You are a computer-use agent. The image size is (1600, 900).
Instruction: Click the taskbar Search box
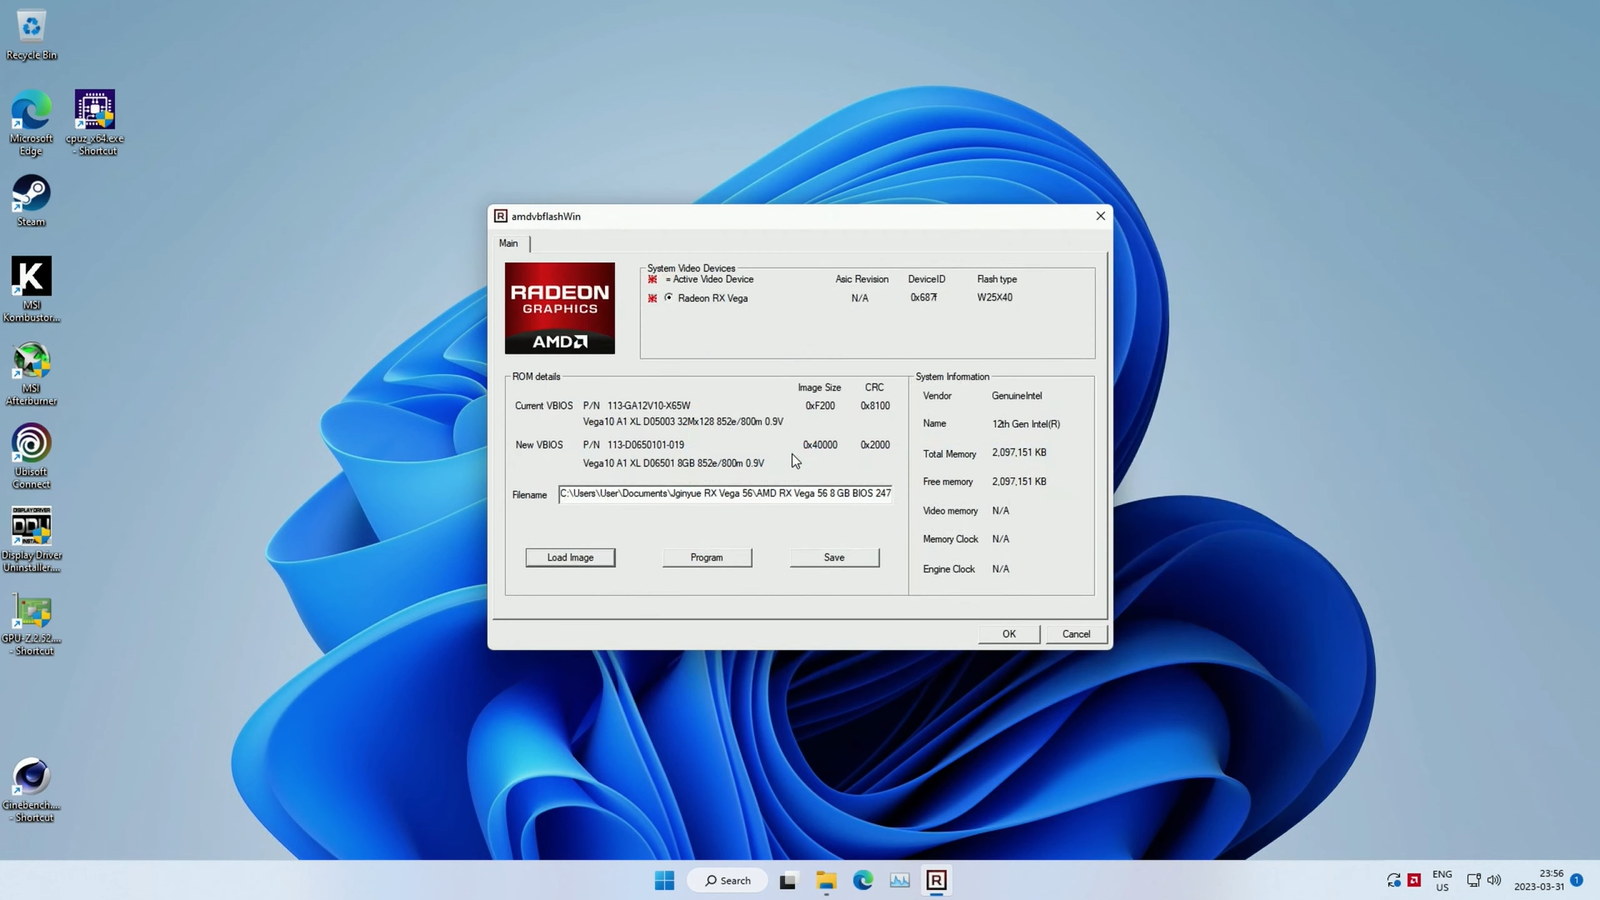(x=727, y=880)
